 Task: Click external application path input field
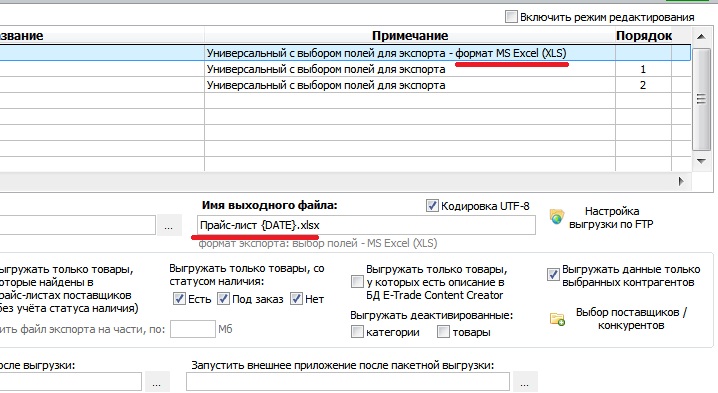(x=348, y=382)
